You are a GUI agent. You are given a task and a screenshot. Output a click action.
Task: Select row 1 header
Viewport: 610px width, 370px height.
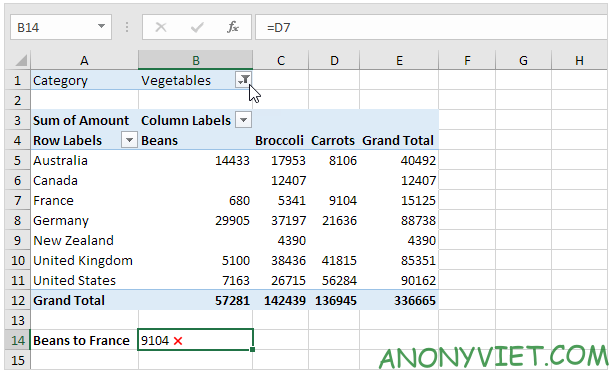tap(18, 80)
